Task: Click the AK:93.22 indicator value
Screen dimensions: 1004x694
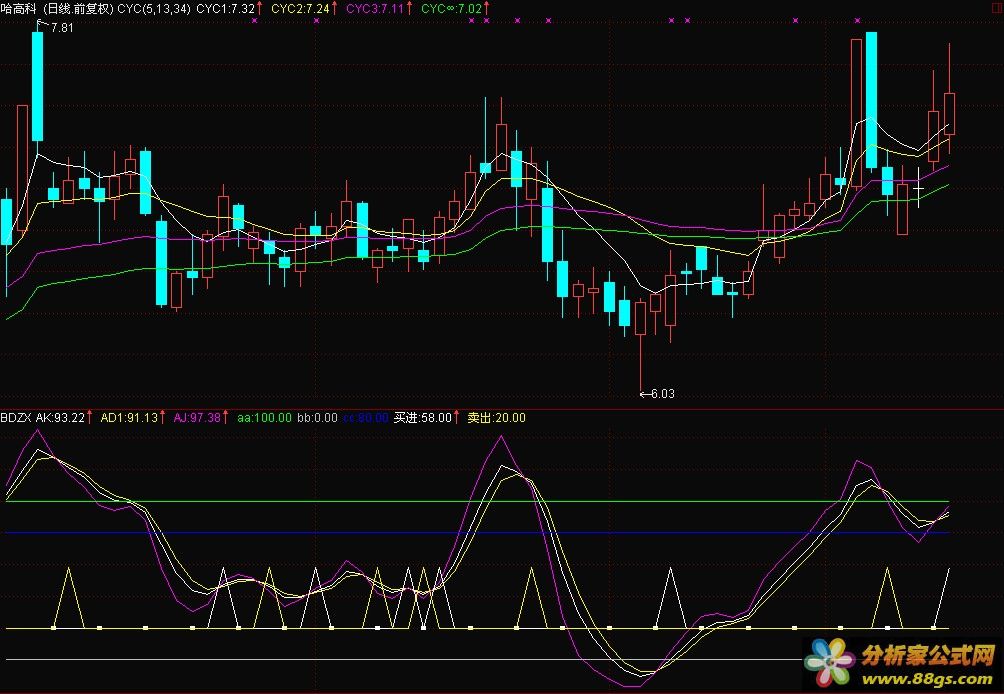Action: pos(60,418)
